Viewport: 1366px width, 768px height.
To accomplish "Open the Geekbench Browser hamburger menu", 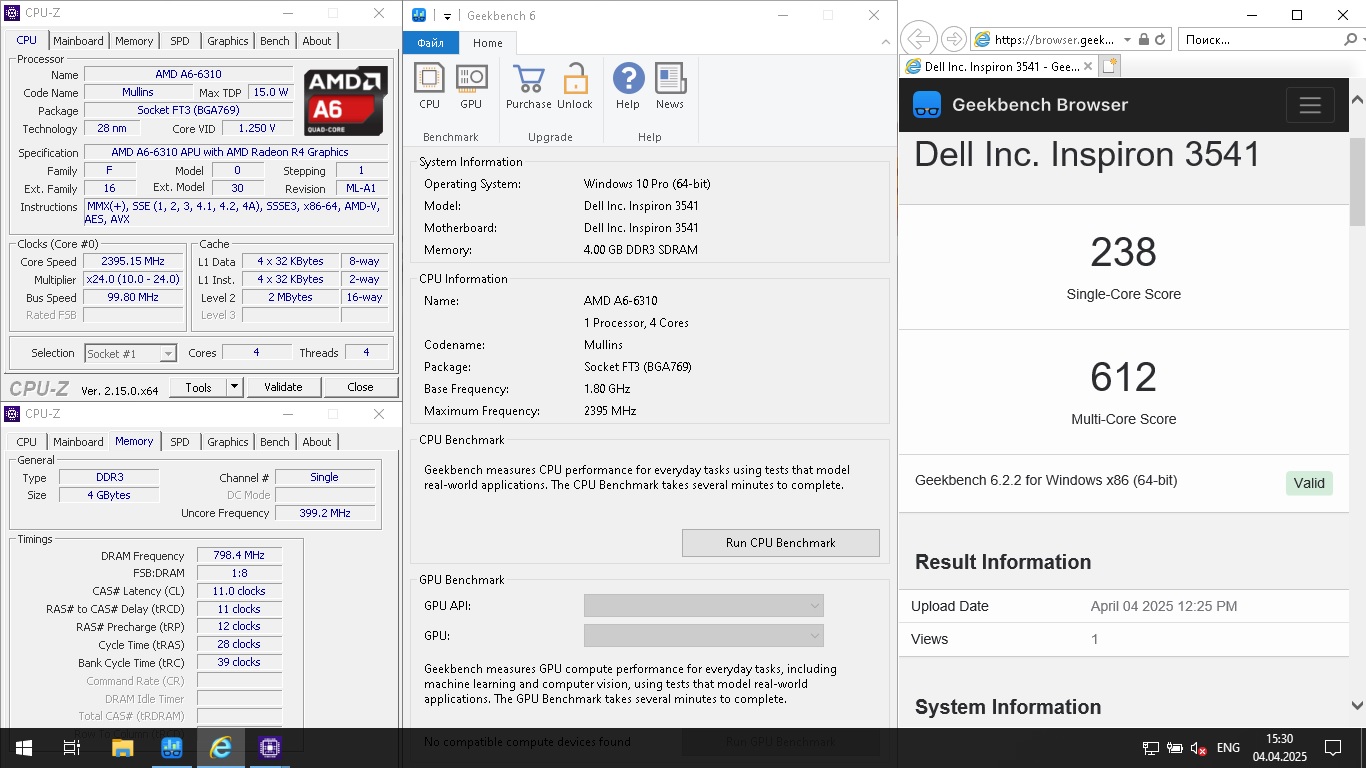I will pos(1310,105).
